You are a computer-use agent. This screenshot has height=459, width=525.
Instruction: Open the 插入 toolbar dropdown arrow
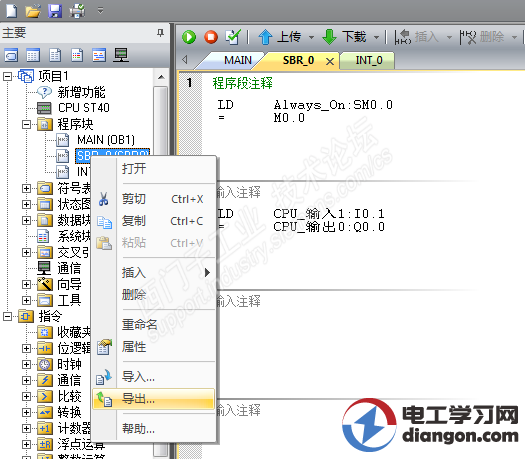point(449,37)
